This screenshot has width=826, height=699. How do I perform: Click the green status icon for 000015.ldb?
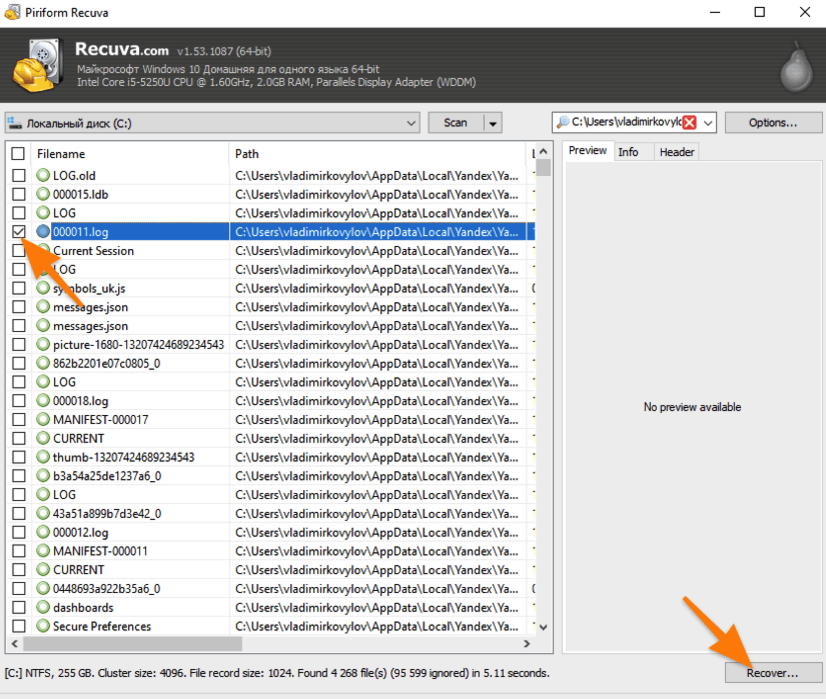(43, 194)
